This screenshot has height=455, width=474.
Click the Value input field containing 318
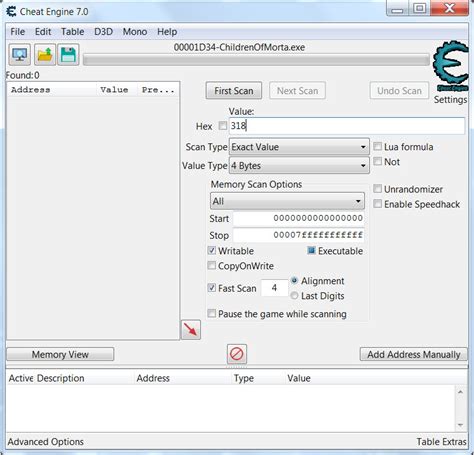(347, 126)
